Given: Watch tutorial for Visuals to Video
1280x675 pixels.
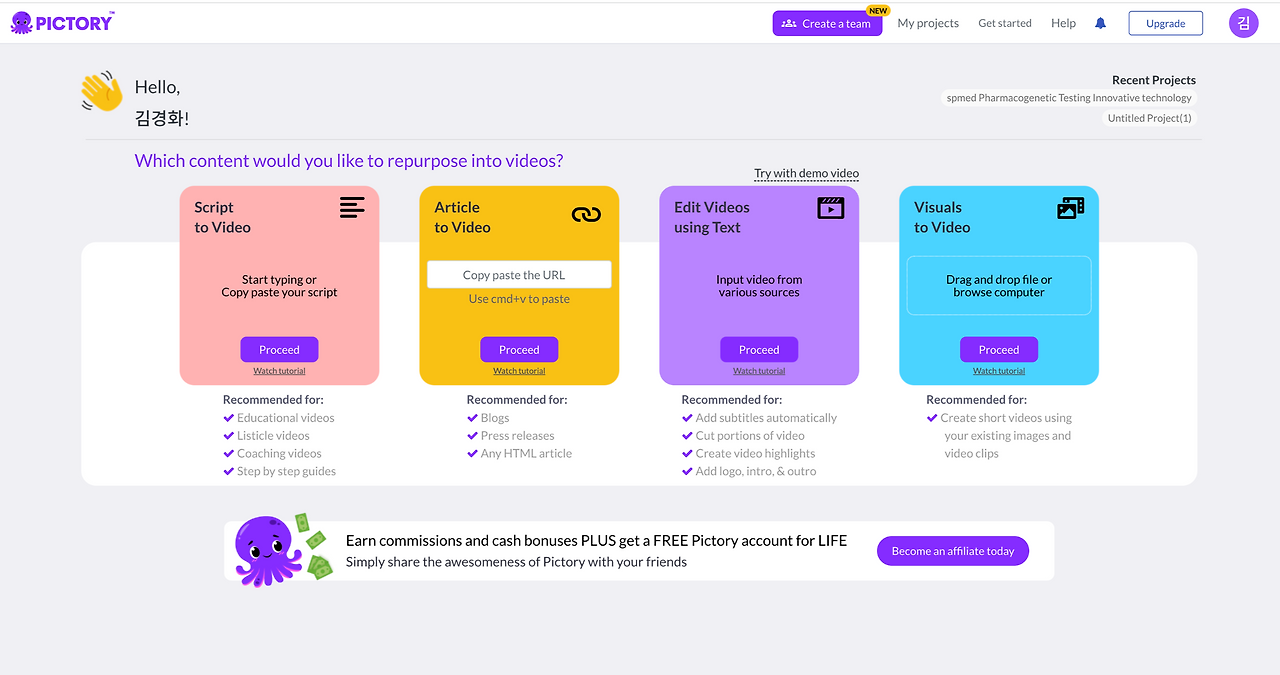Looking at the screenshot, I should coord(999,371).
